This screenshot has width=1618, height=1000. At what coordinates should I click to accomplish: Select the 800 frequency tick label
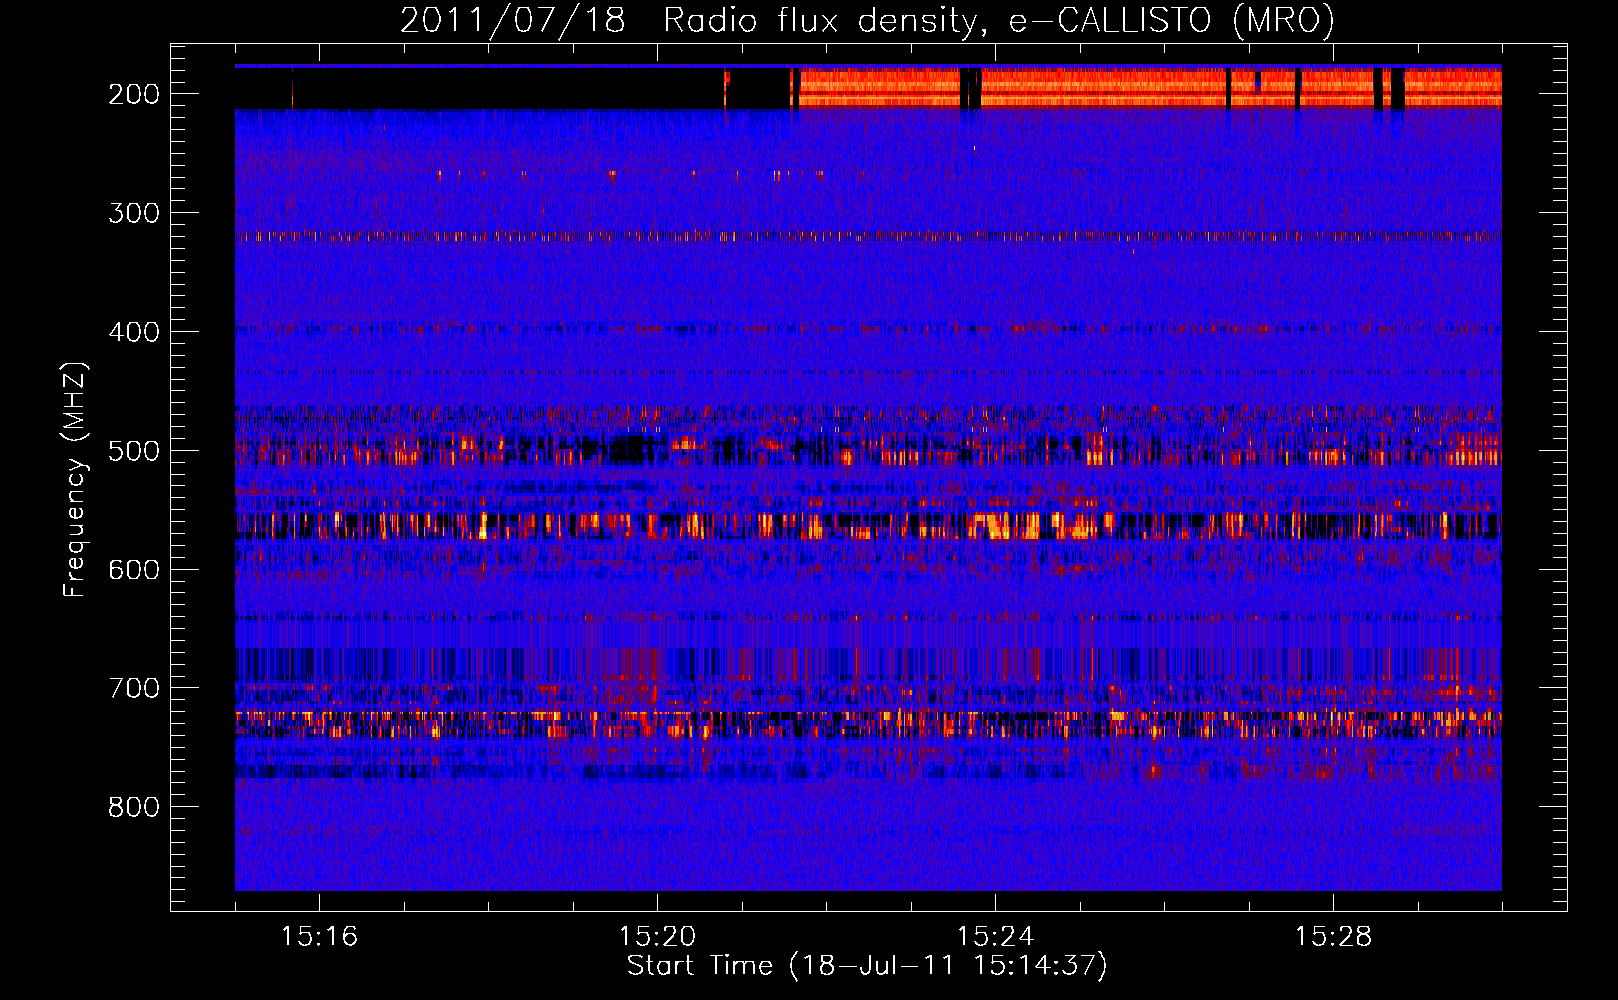(134, 808)
